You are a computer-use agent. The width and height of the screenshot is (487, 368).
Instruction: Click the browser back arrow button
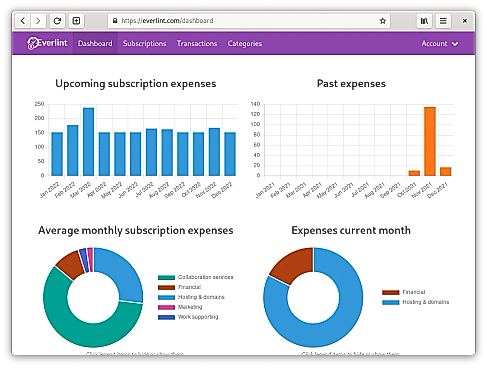(23, 21)
